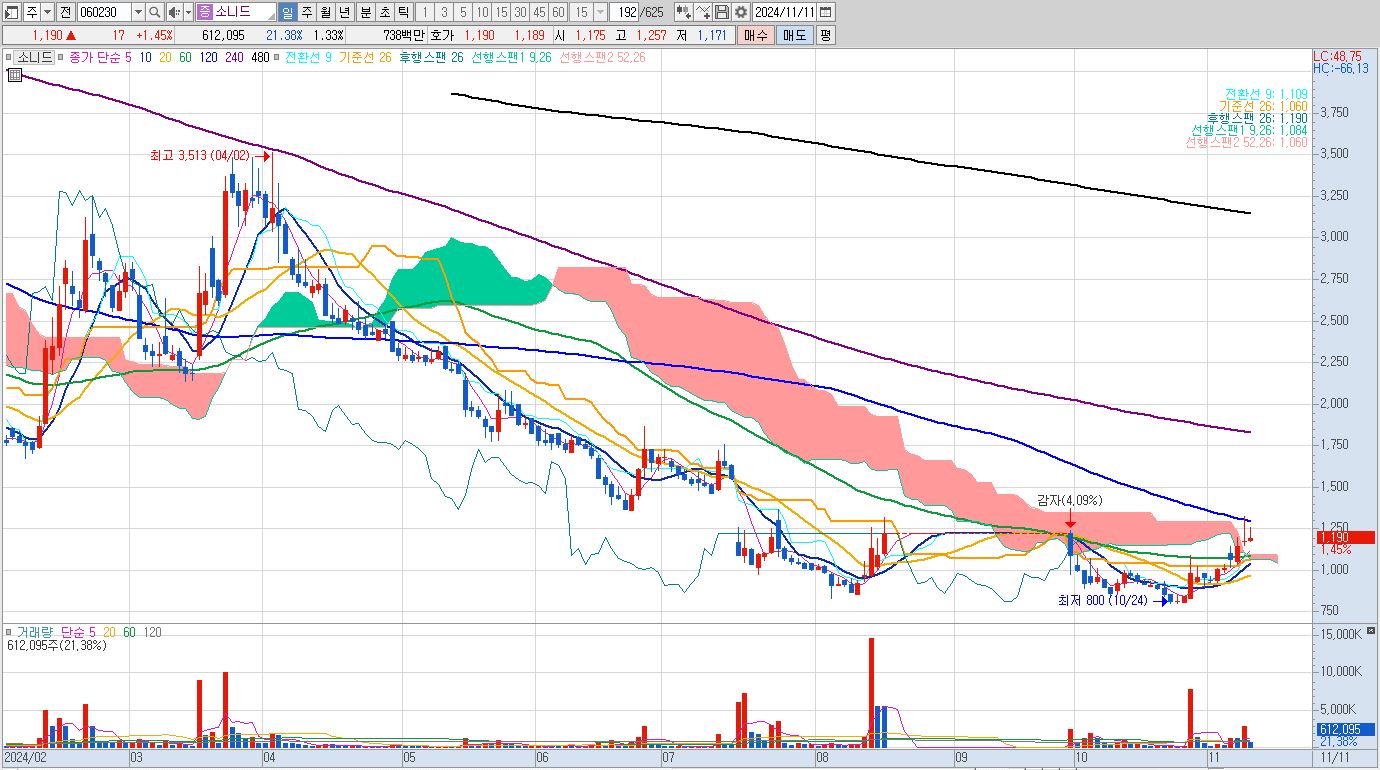Open the dropdown next to 15 interval
Image resolution: width=1380 pixels, height=770 pixels.
click(600, 12)
